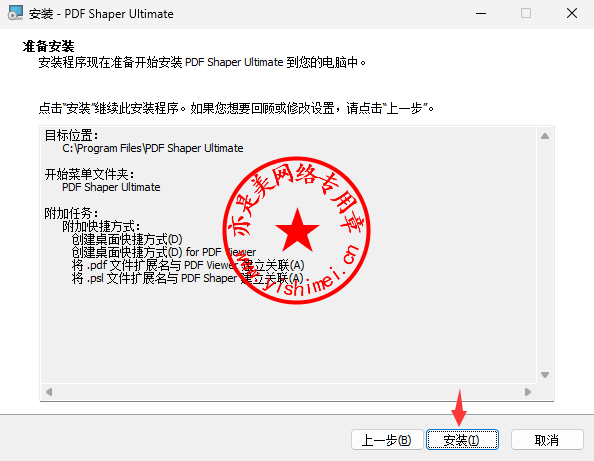Click the line ending 'for PDF Viewer'
This screenshot has height=461, width=594.
point(164,252)
